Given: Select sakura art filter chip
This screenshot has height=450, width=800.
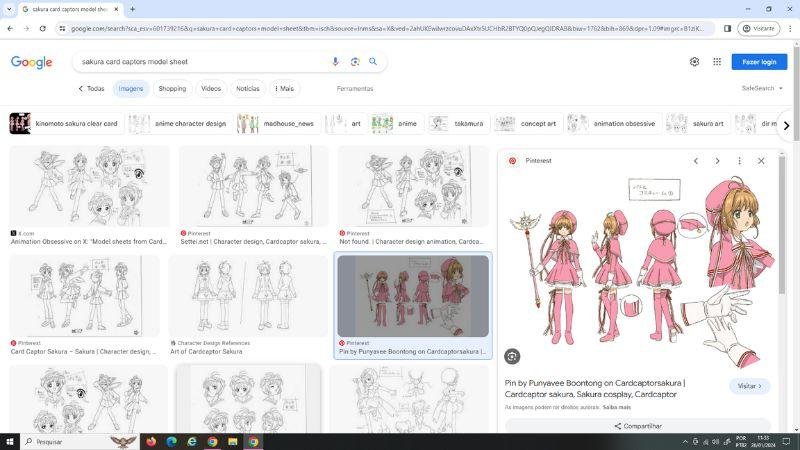Looking at the screenshot, I should pos(698,123).
